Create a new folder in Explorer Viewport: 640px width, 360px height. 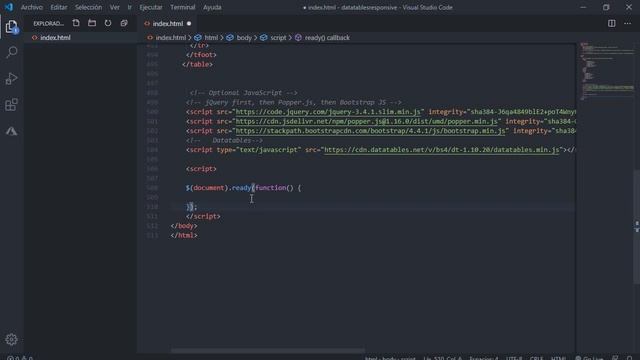pyautogui.click(x=92, y=23)
